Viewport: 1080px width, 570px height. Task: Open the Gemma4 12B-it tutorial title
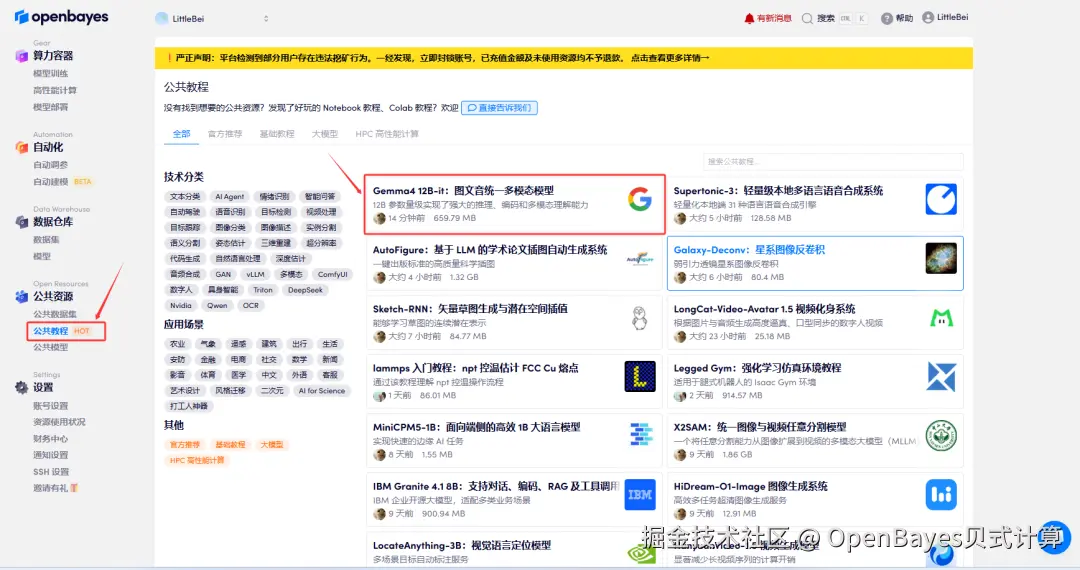pos(463,191)
